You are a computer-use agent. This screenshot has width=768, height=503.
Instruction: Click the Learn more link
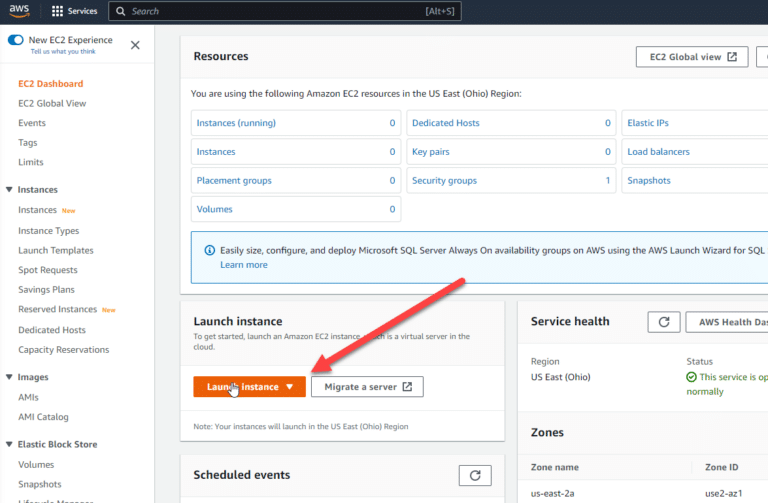(x=243, y=265)
